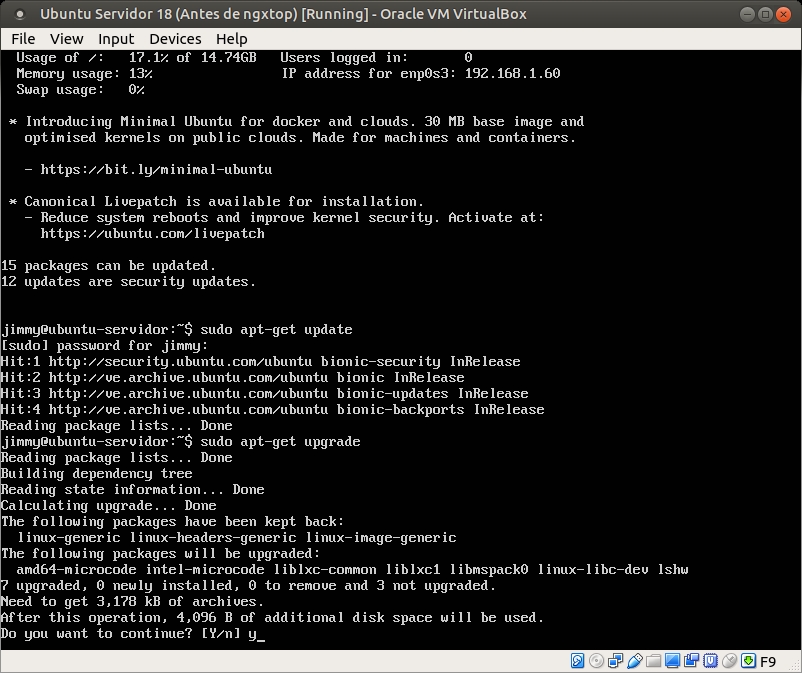The width and height of the screenshot is (802, 673).
Task: Click the green arrow keyboard capture icon
Action: coord(747,661)
